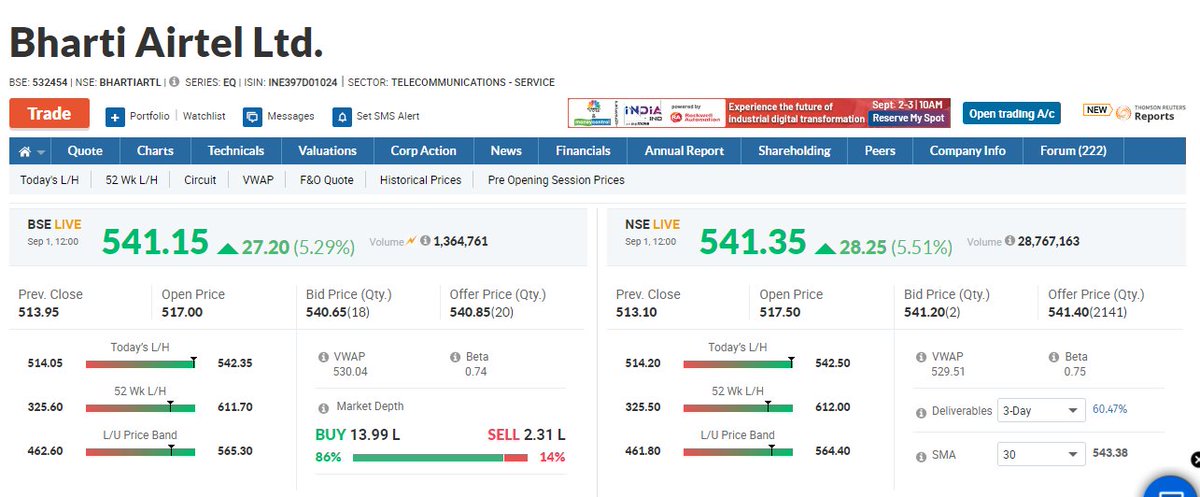Go to the Valuations tab
Image resolution: width=1200 pixels, height=497 pixels.
[x=327, y=151]
